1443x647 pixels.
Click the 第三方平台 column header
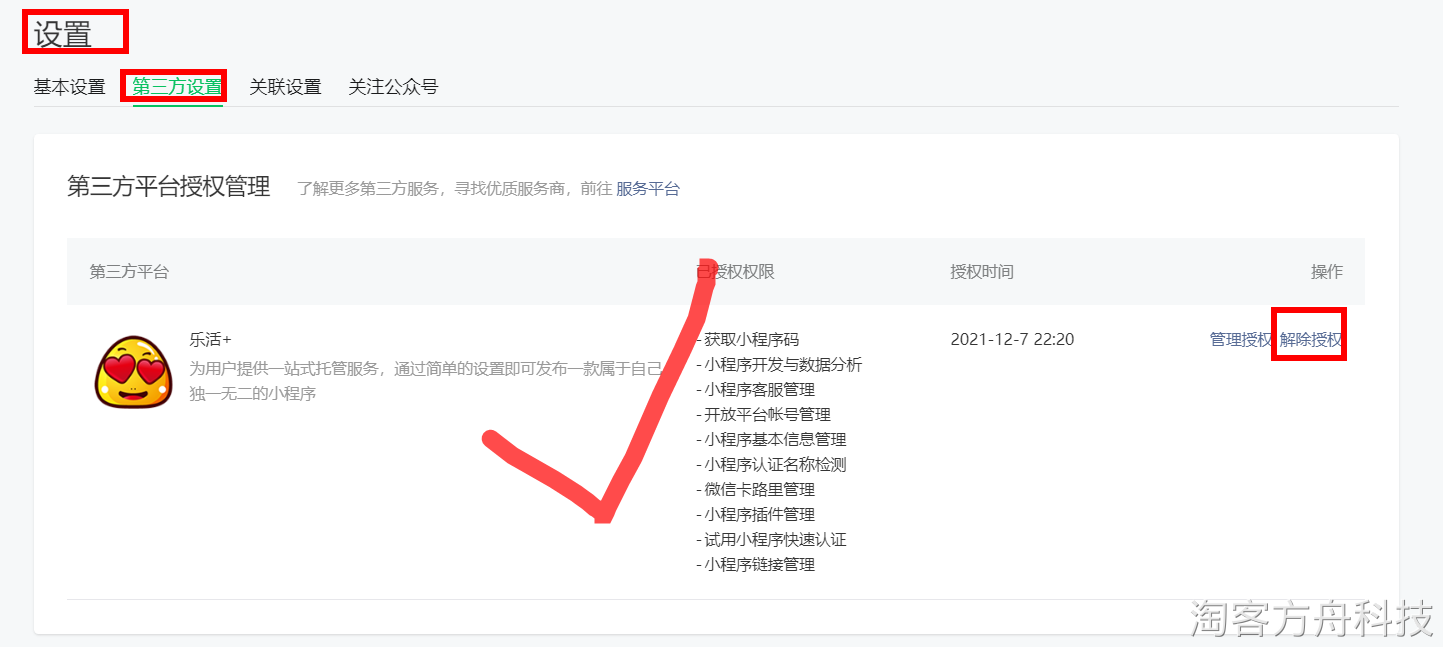[129, 272]
